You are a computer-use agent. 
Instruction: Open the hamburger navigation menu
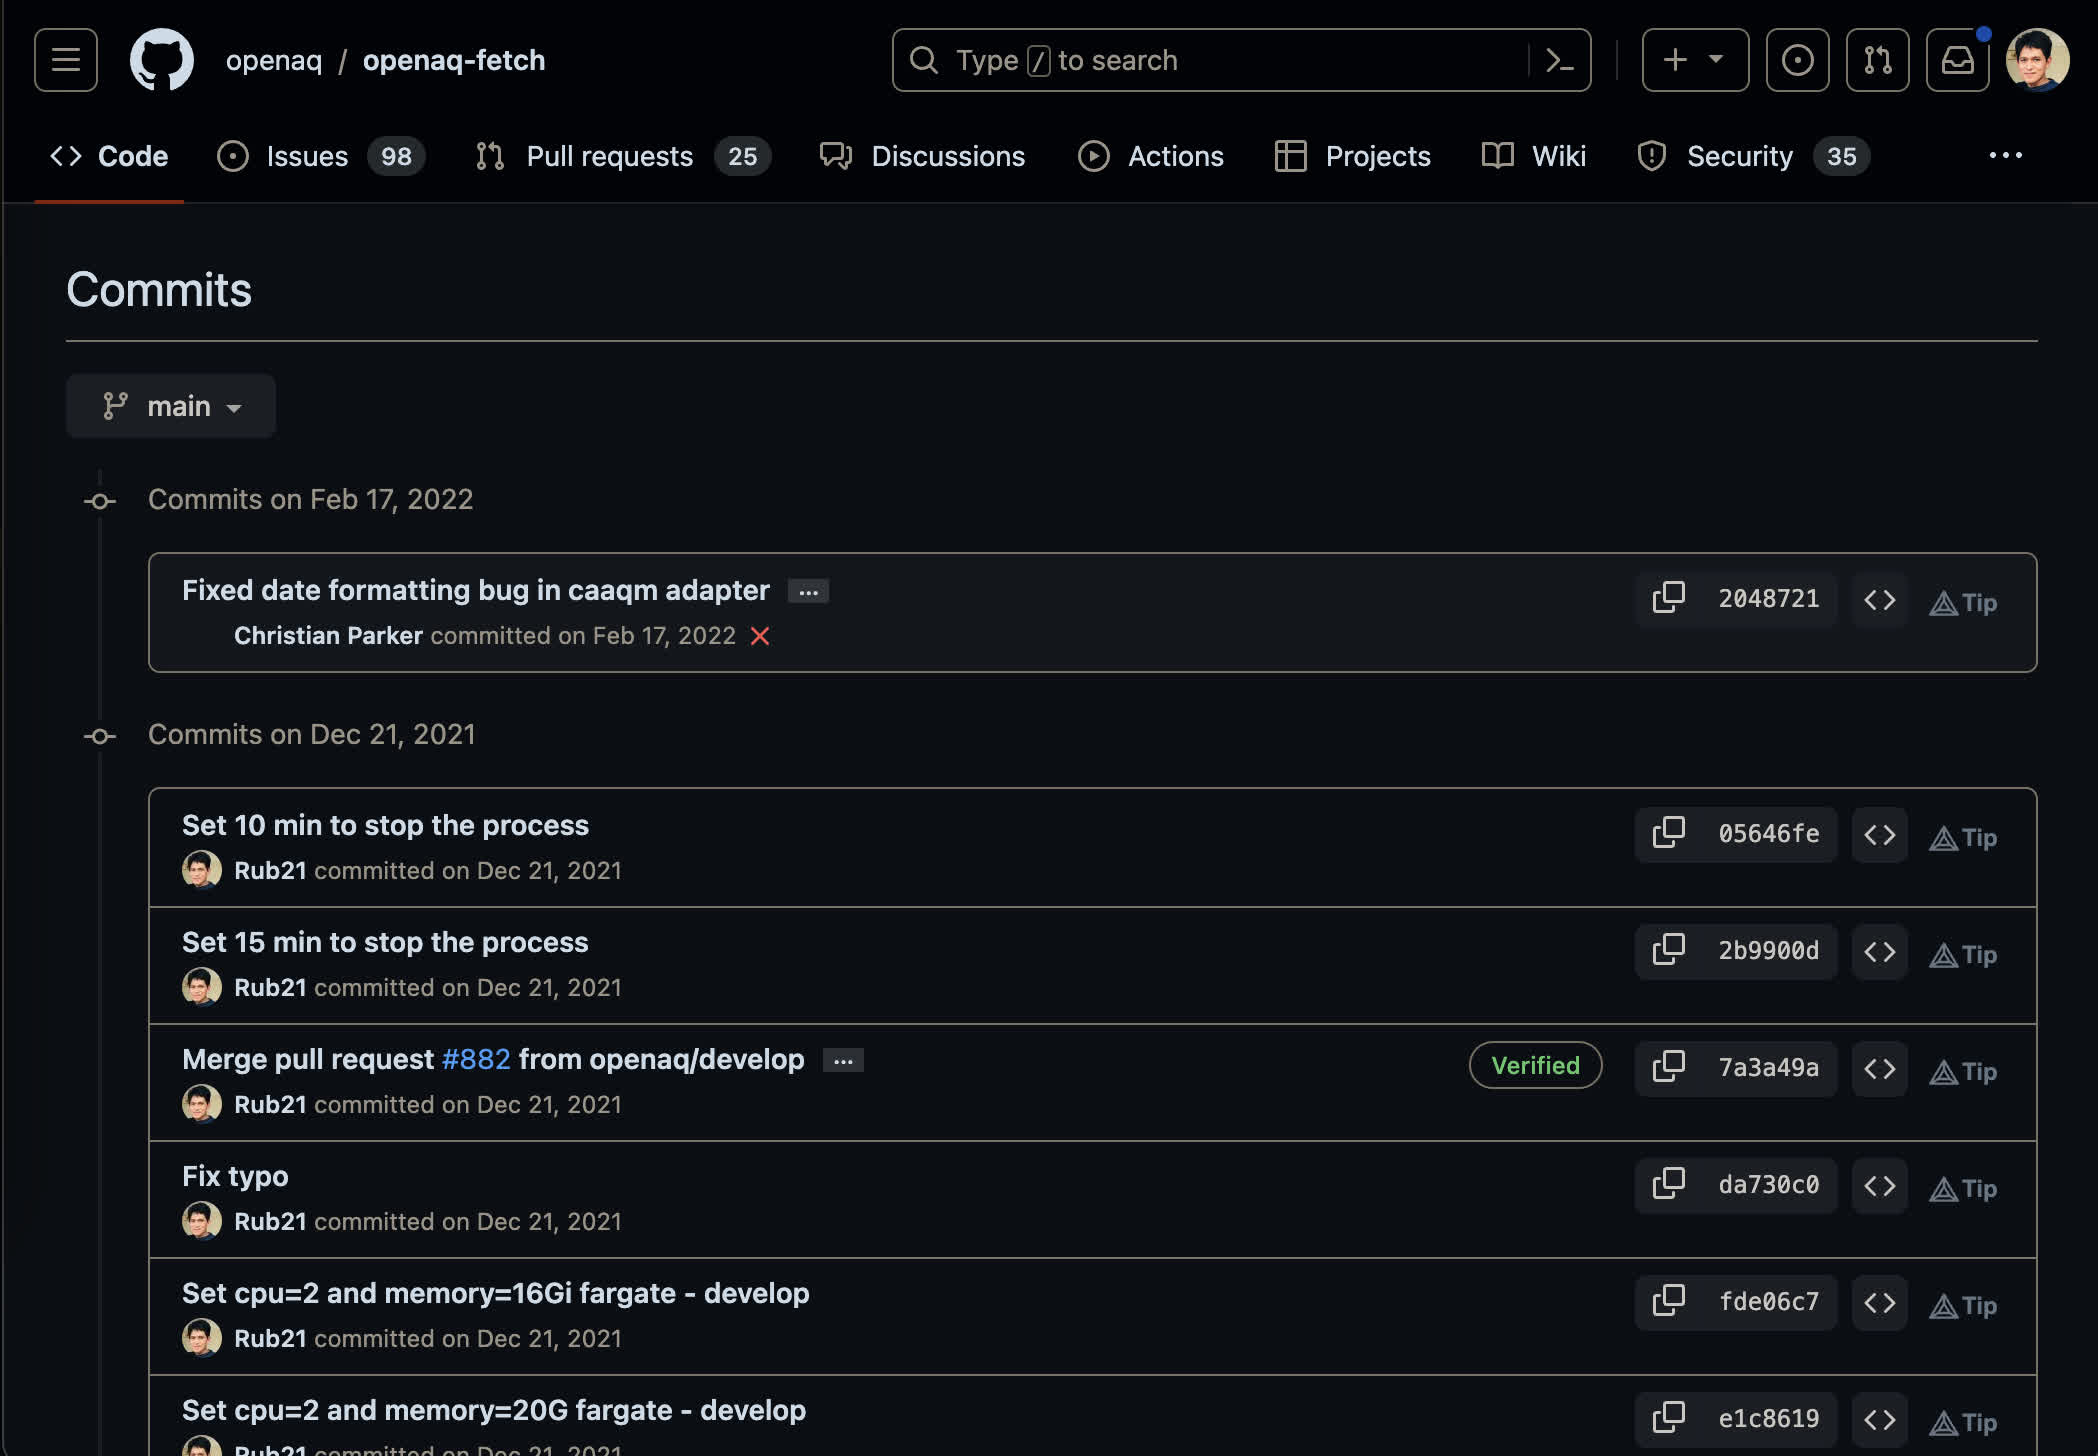66,60
